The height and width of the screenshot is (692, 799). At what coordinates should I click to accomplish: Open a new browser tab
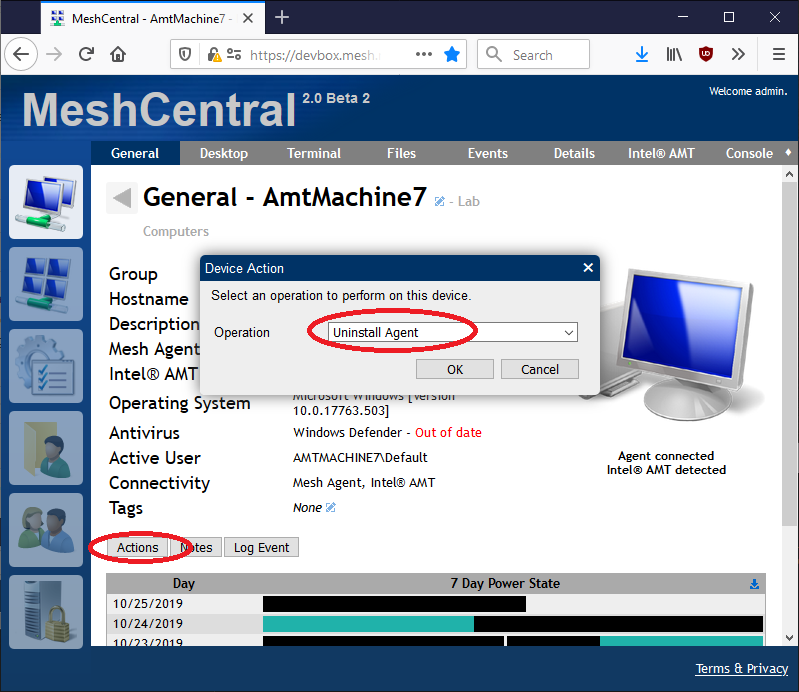pos(282,18)
